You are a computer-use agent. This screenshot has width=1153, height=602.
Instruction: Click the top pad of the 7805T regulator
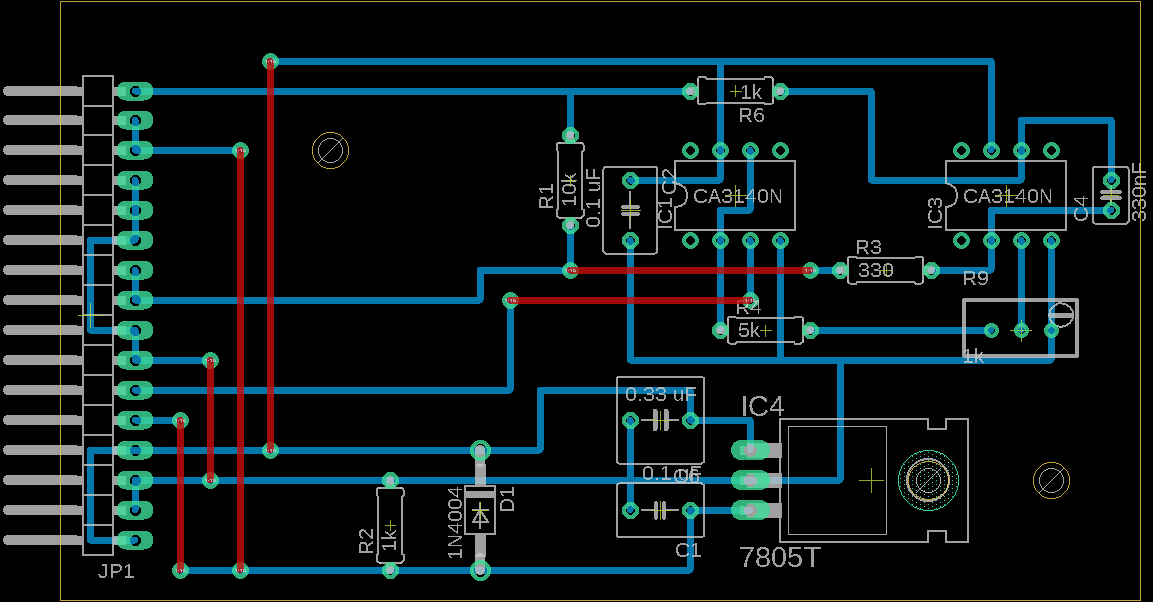click(x=751, y=450)
